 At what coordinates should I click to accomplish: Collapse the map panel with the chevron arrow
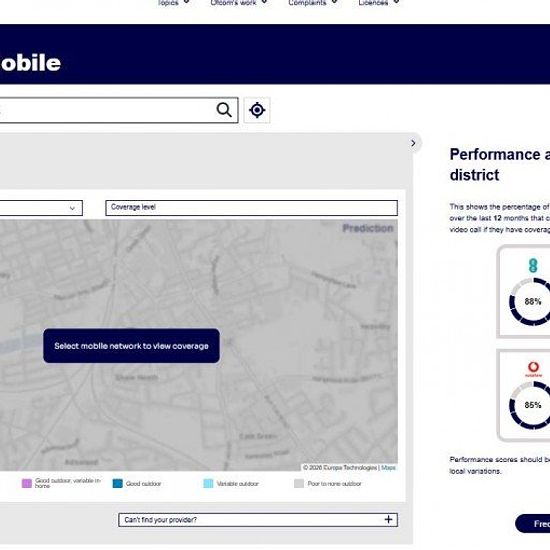coord(414,143)
